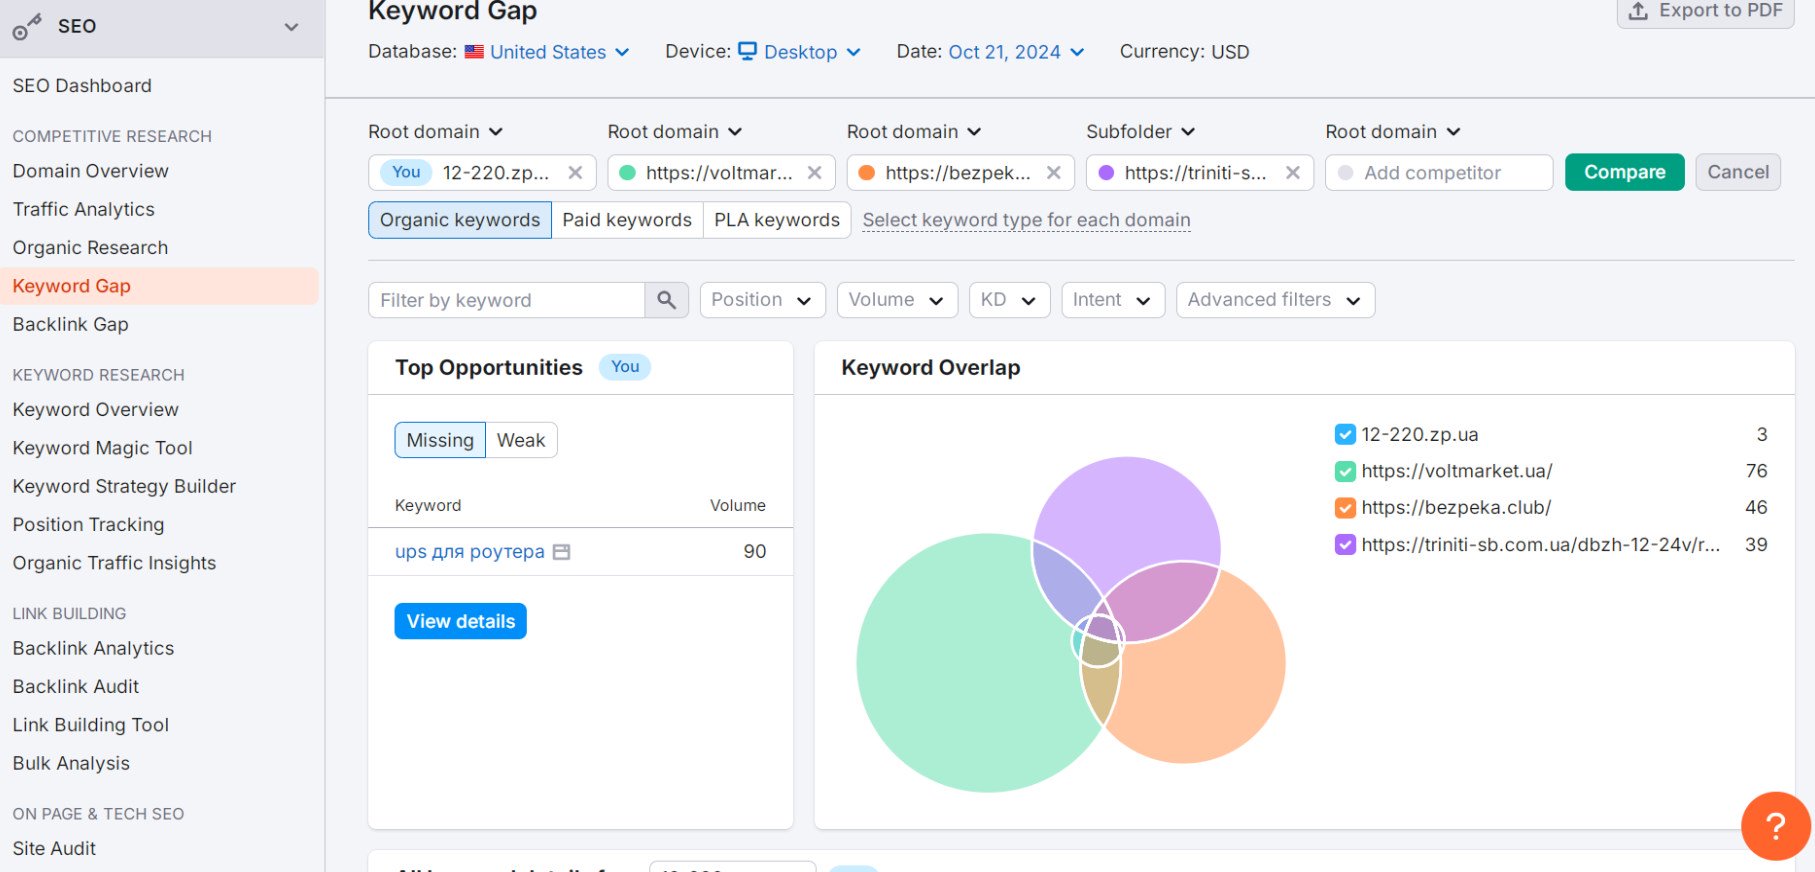Open SEO Dashboard
1815x872 pixels.
[82, 86]
